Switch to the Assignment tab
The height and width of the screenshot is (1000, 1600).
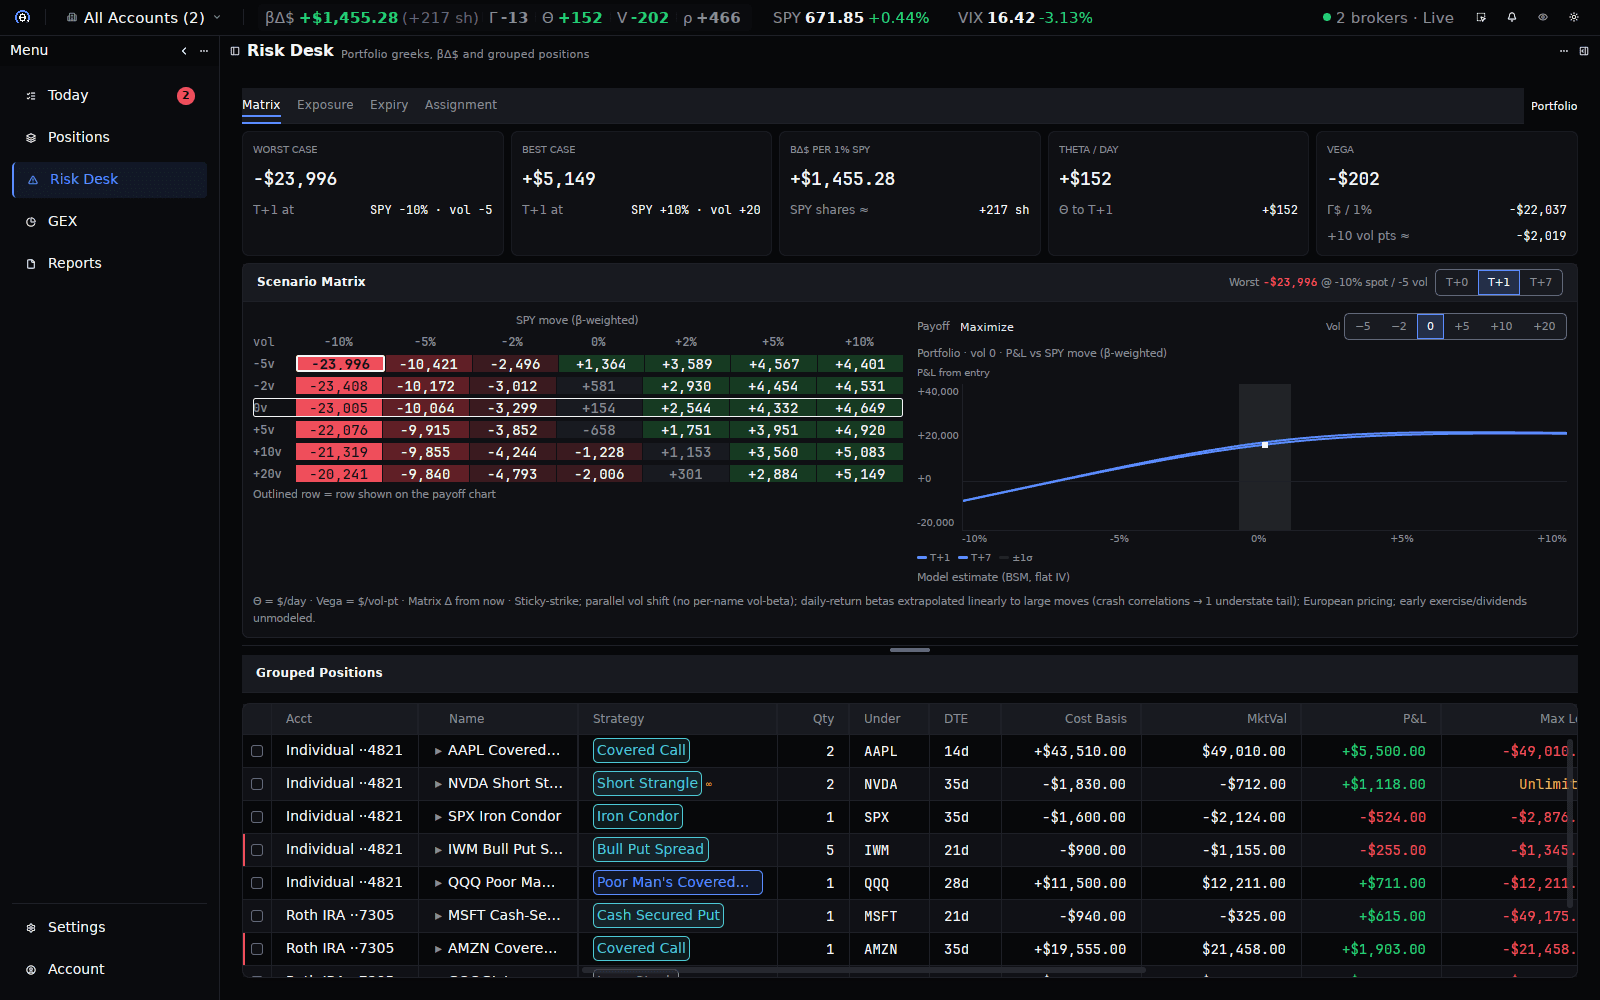pos(461,105)
